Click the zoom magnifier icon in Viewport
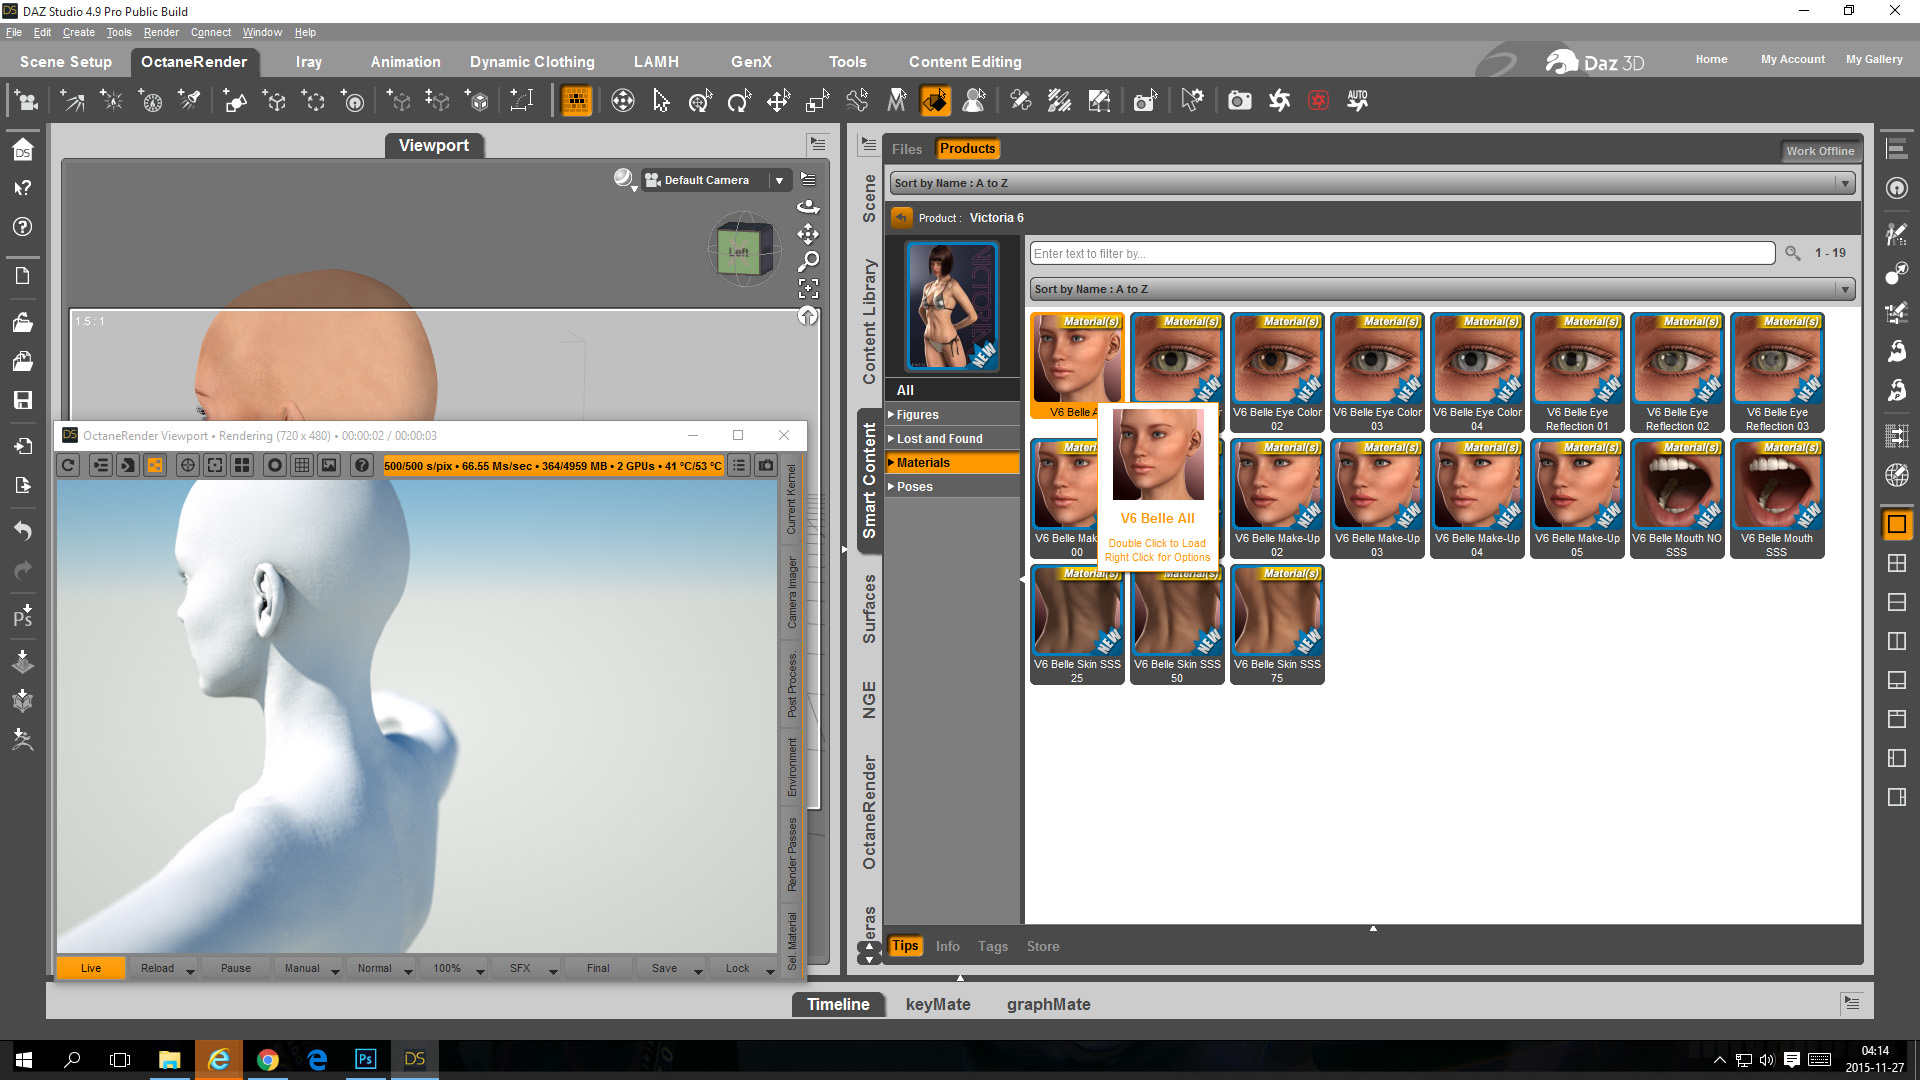 click(808, 261)
